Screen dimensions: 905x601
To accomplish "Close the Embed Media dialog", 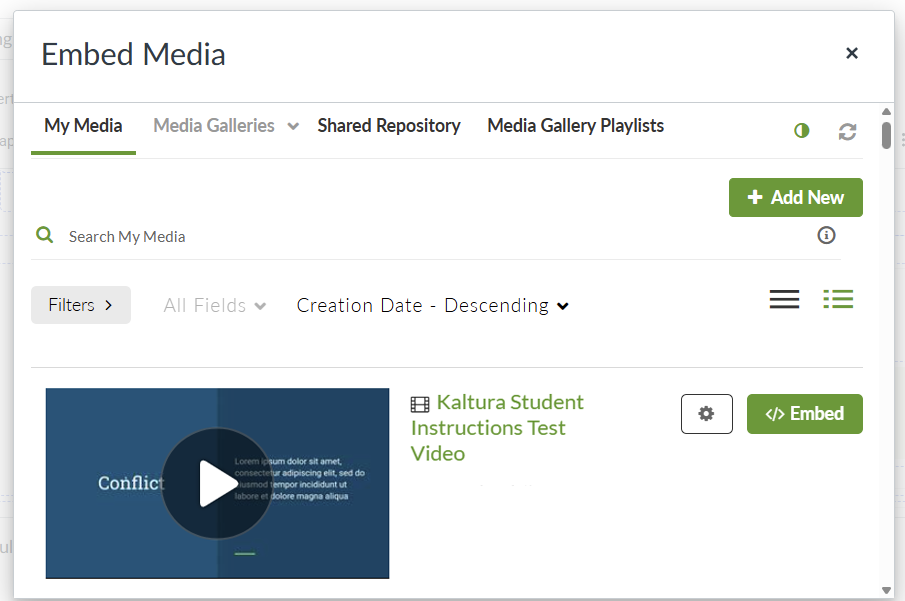I will pyautogui.click(x=852, y=53).
